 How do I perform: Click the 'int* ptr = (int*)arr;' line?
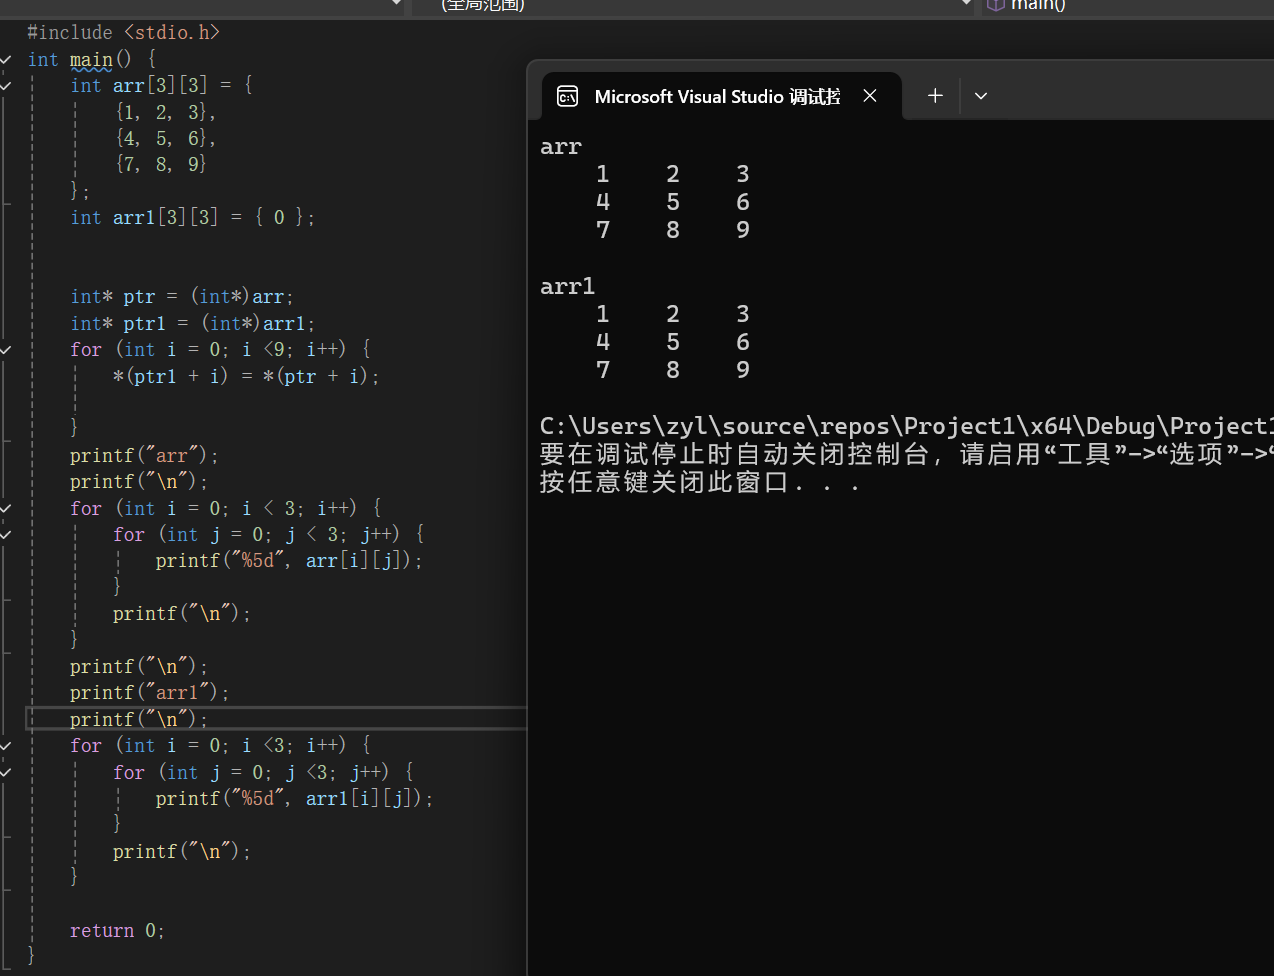pyautogui.click(x=182, y=297)
